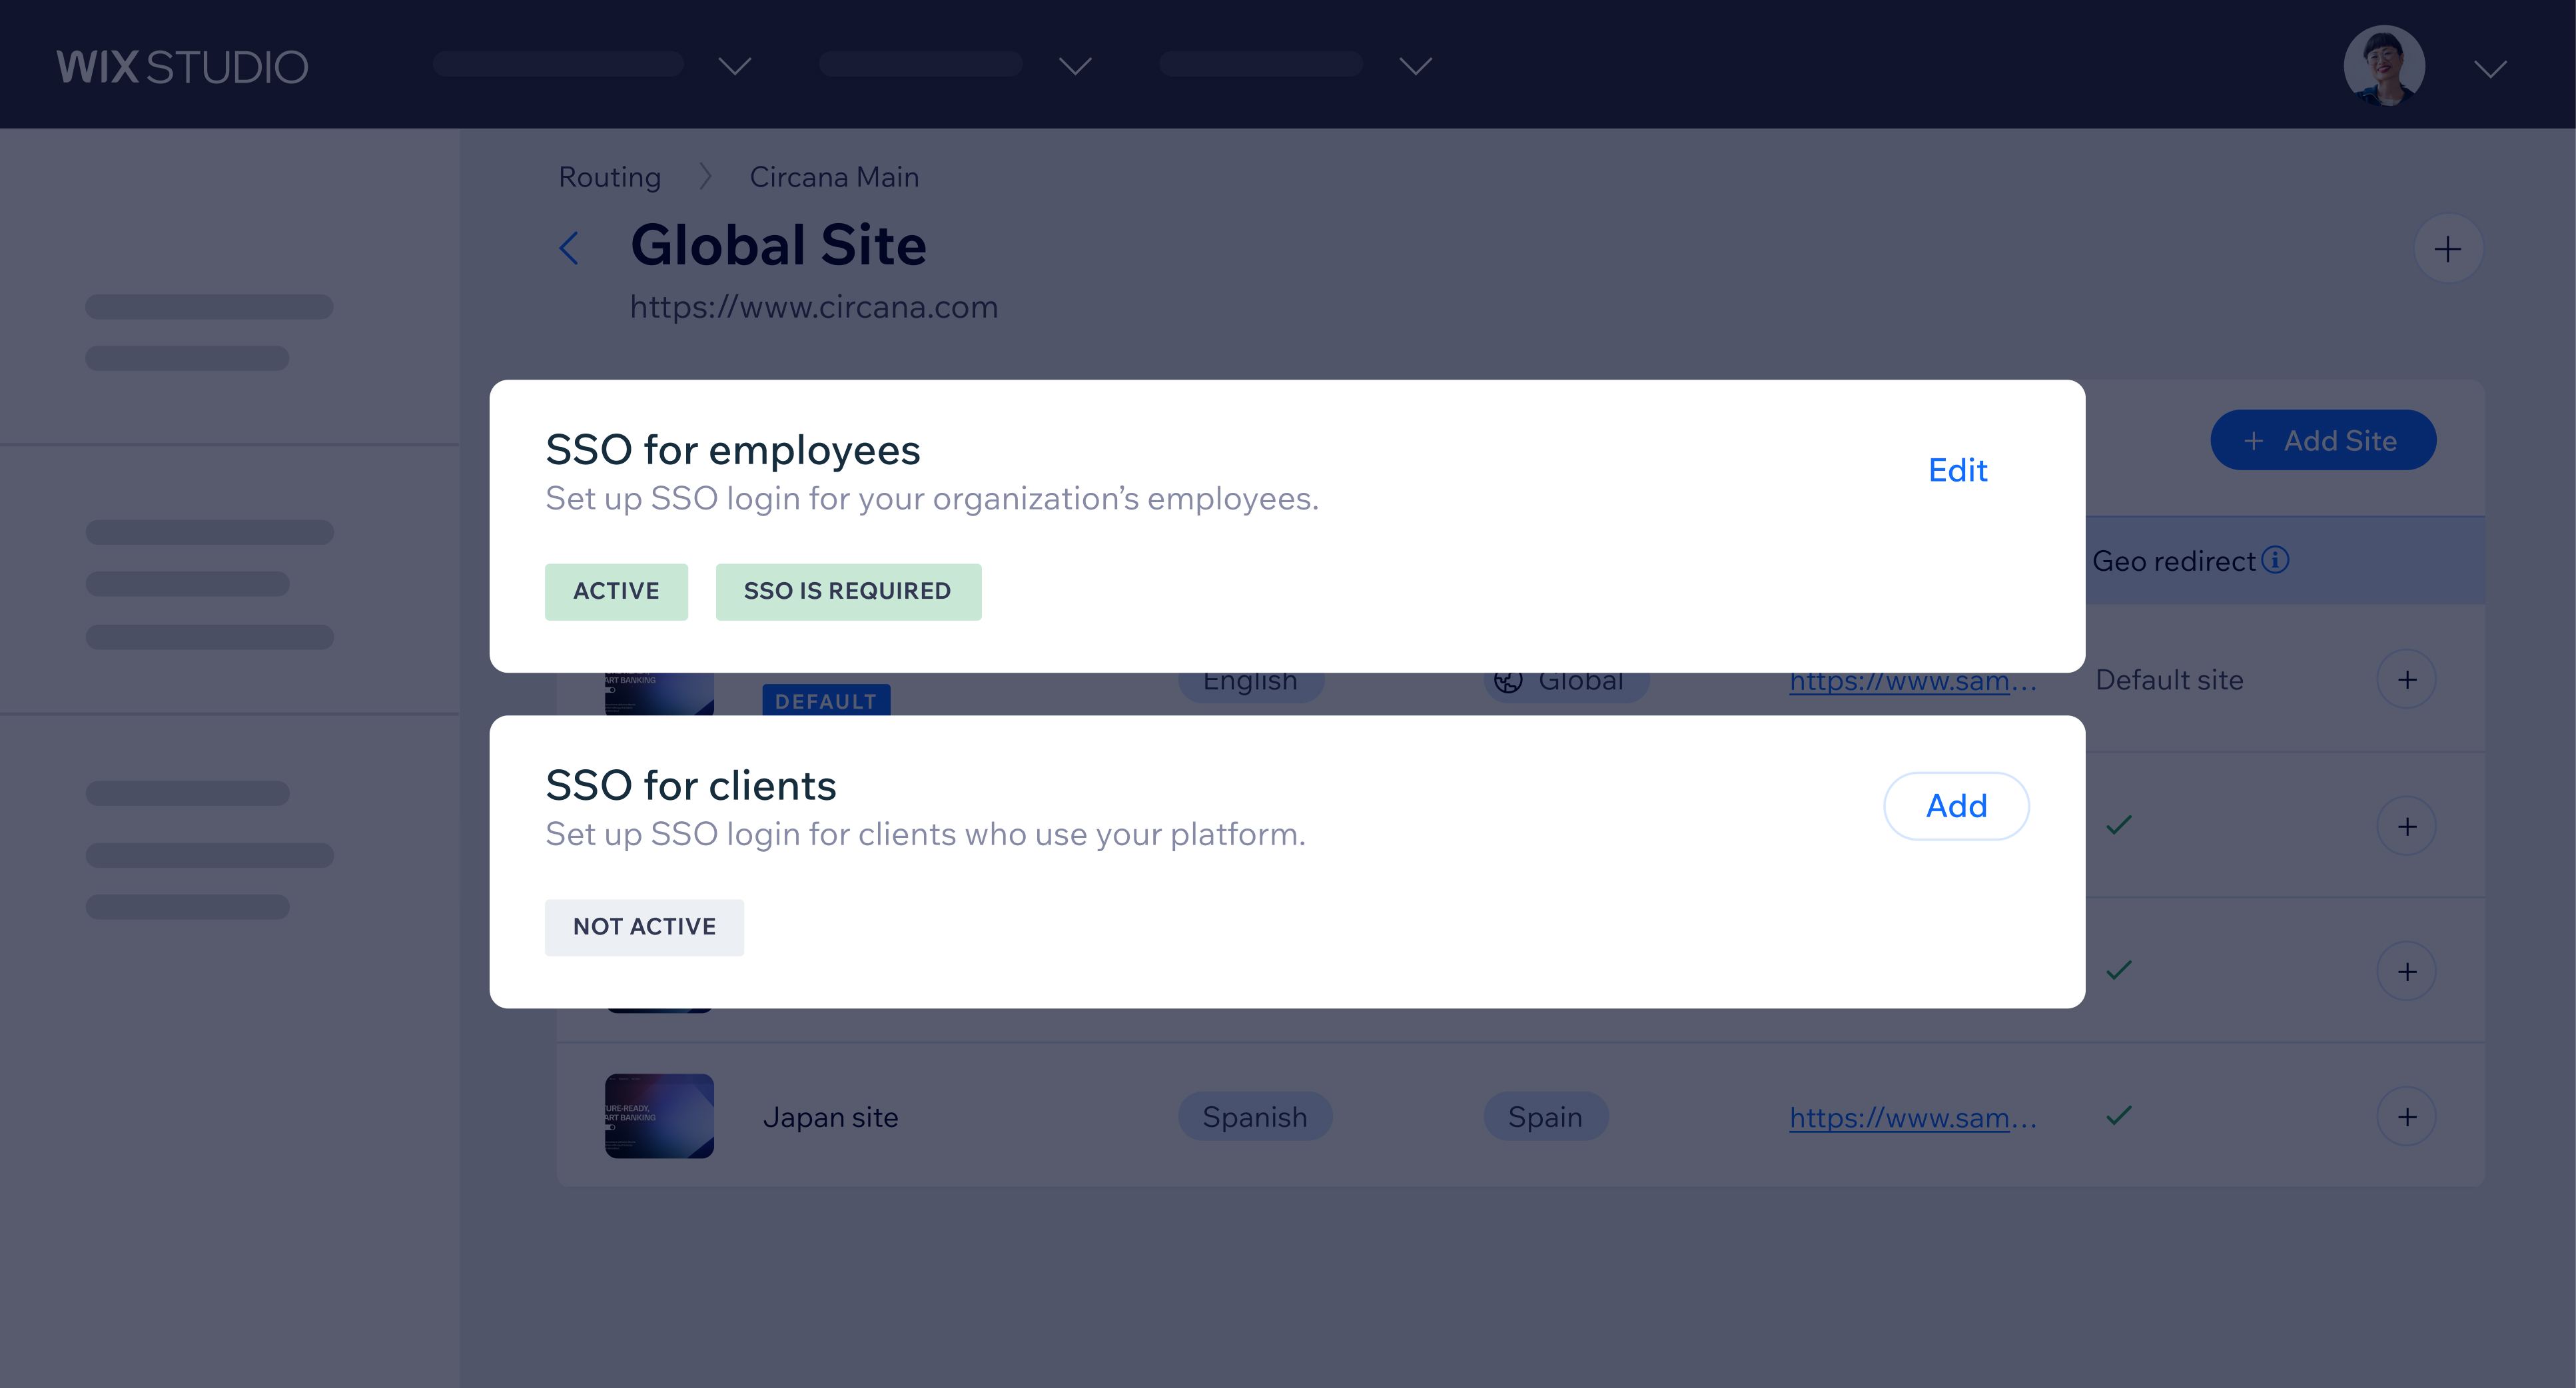Click the Add Site button

coord(2322,440)
